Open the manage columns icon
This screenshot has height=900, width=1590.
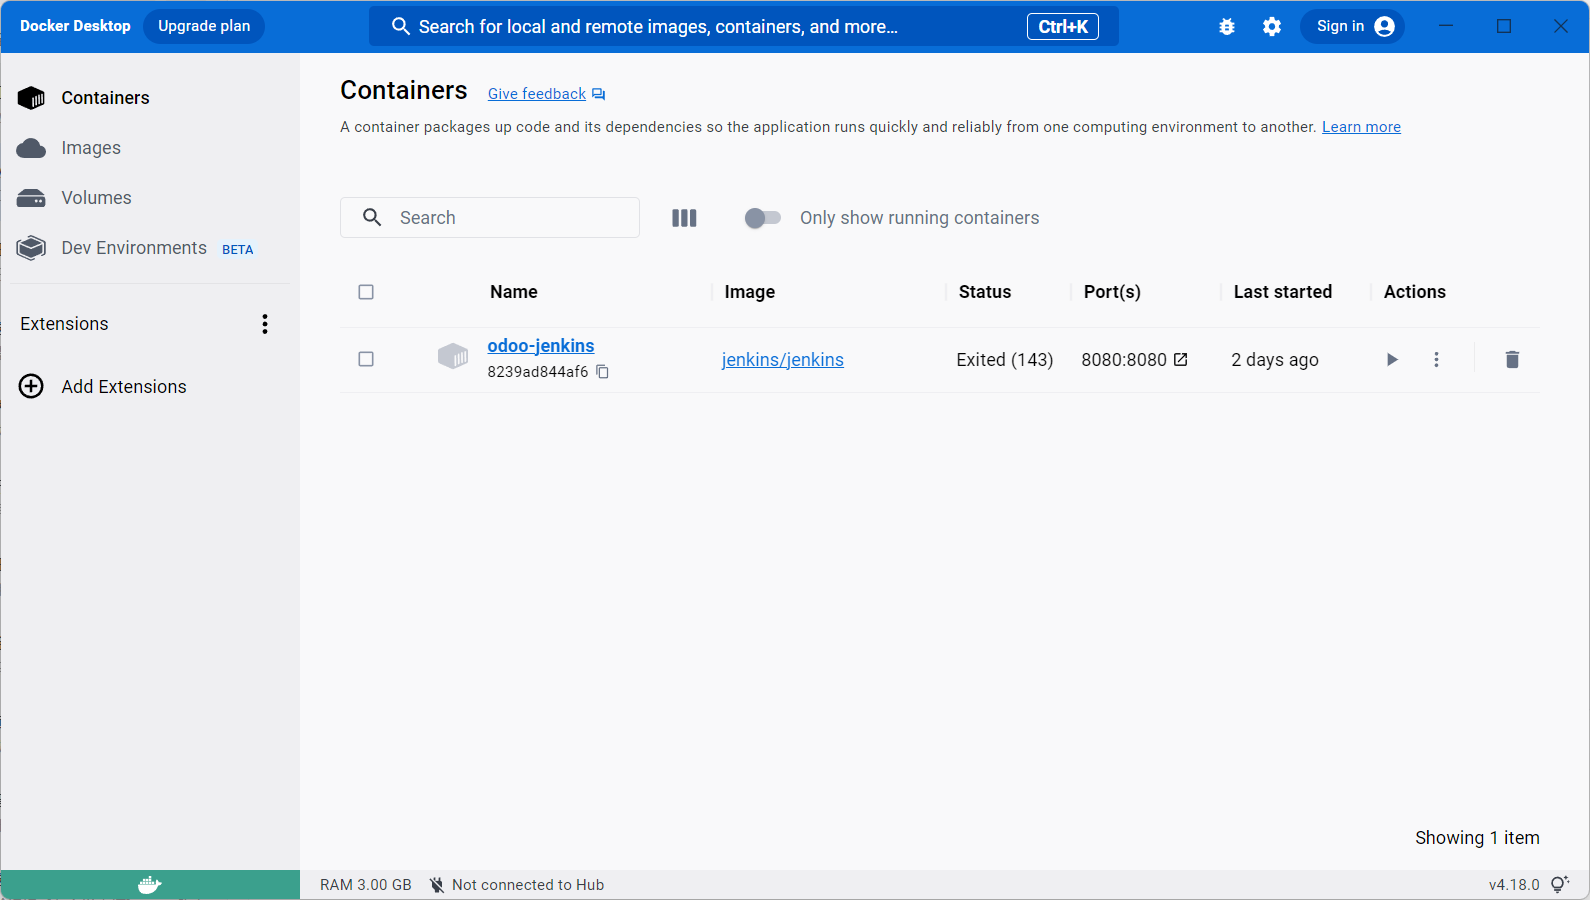684,218
